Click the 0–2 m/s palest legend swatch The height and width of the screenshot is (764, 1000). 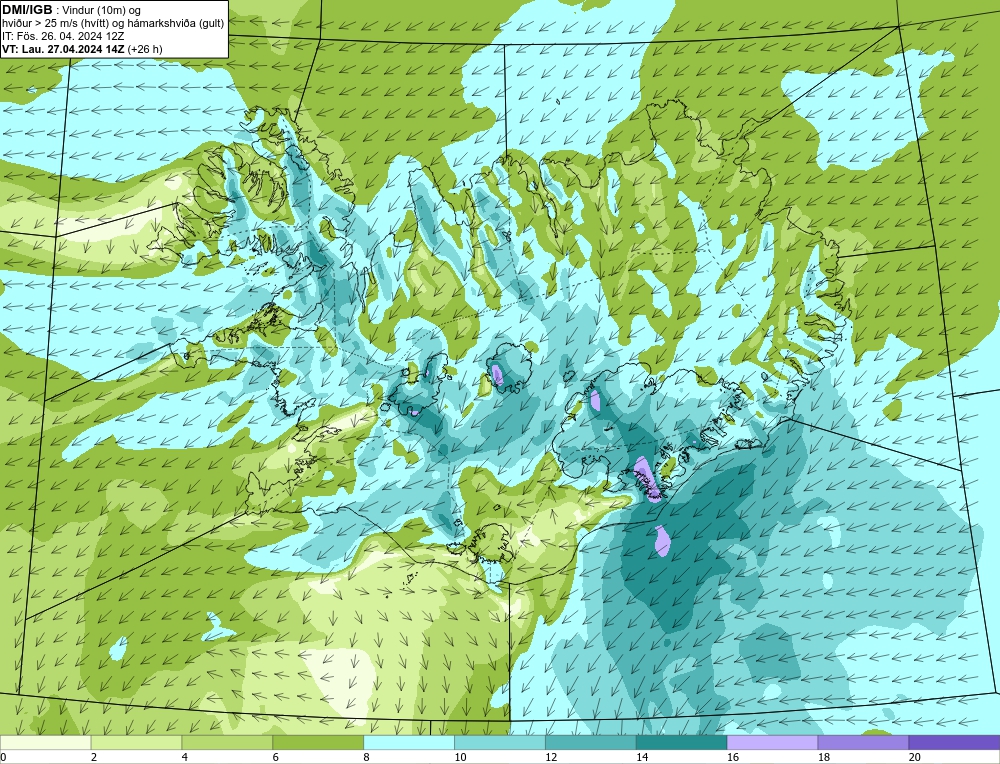pos(45,742)
